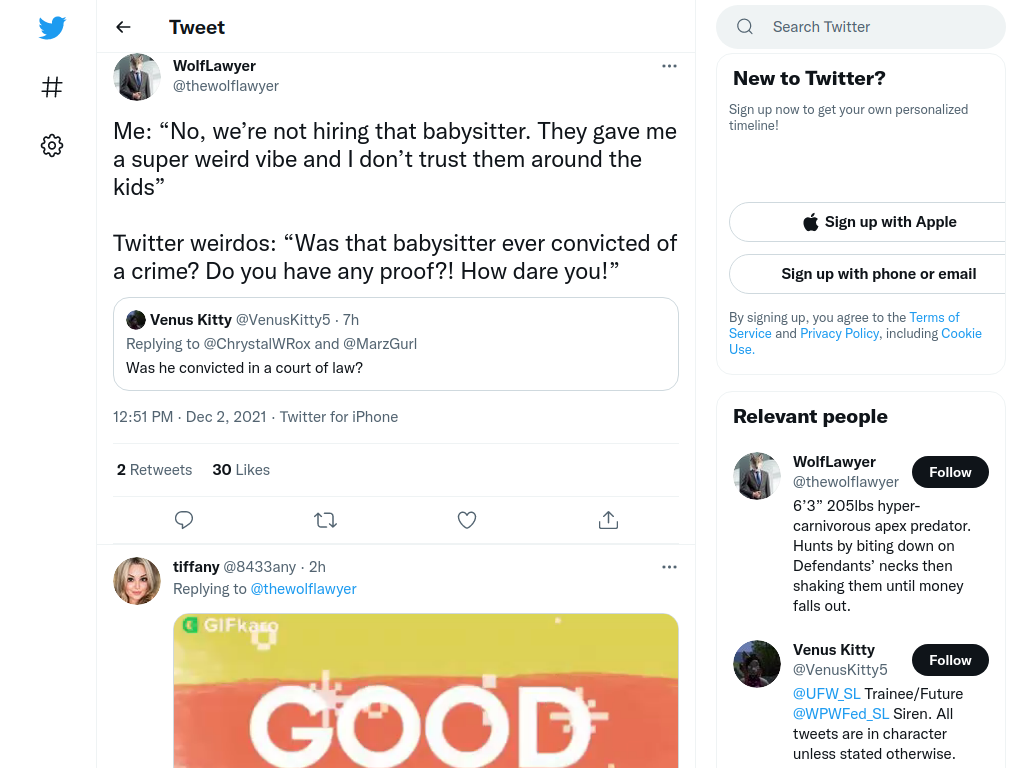This screenshot has height=768, width=1024.
Task: Click the Twitter bird logo
Action: [52, 27]
